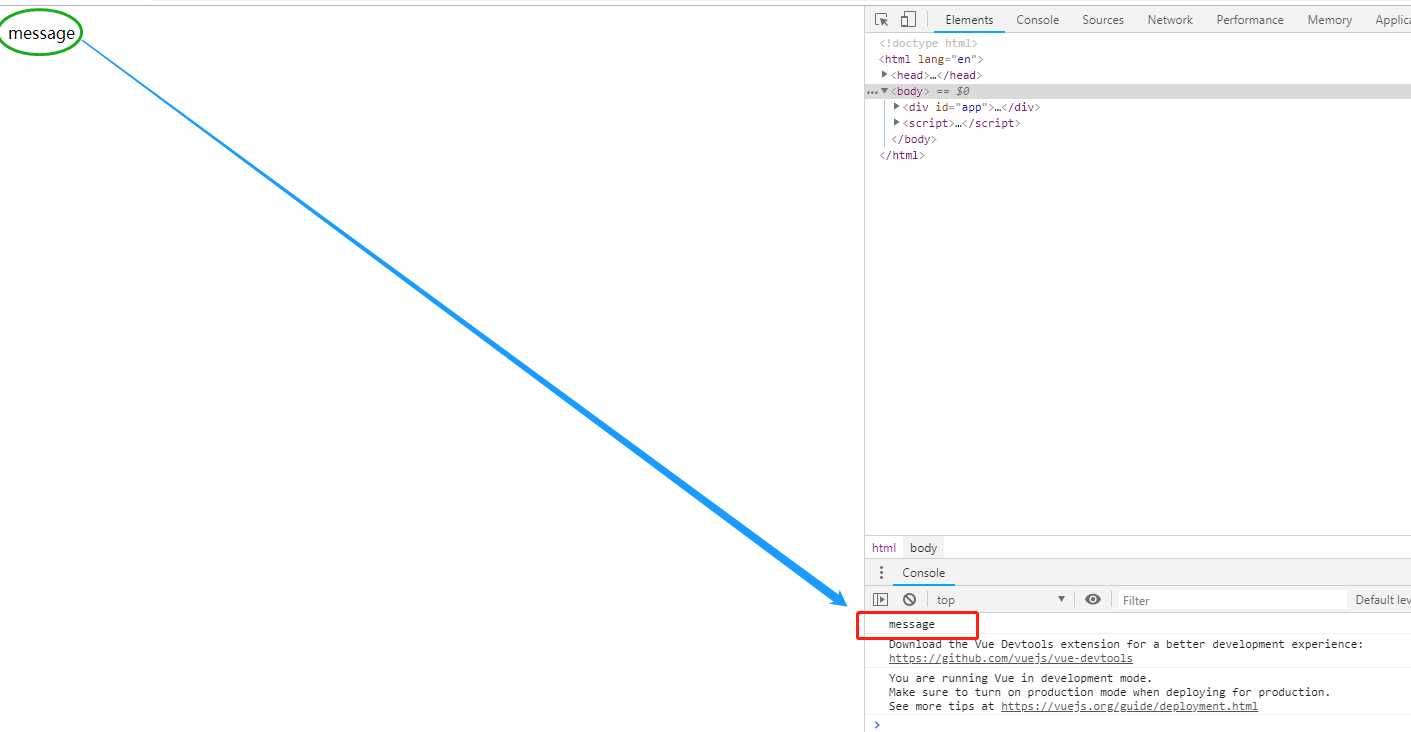Screen dimensions: 1411x732
Task: Select the Console drawer tab
Action: pos(923,573)
